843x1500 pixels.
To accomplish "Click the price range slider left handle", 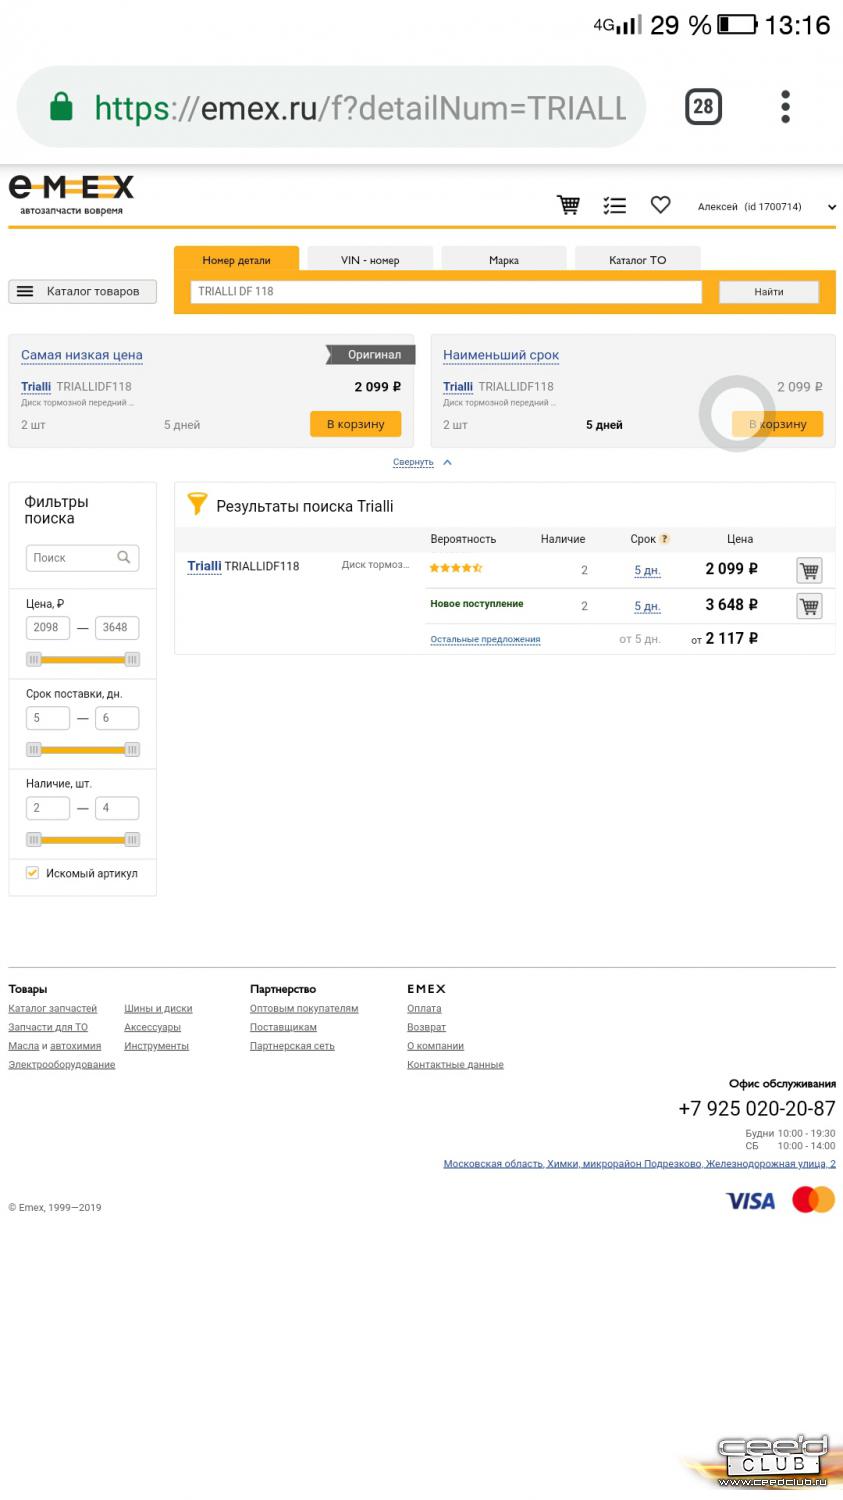I will click(34, 660).
